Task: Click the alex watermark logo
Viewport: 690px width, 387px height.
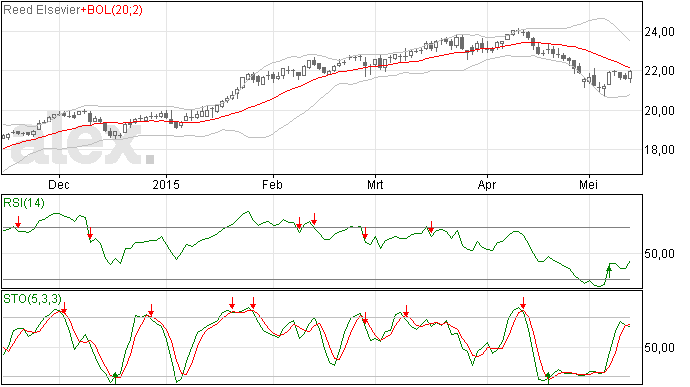Action: (x=83, y=141)
